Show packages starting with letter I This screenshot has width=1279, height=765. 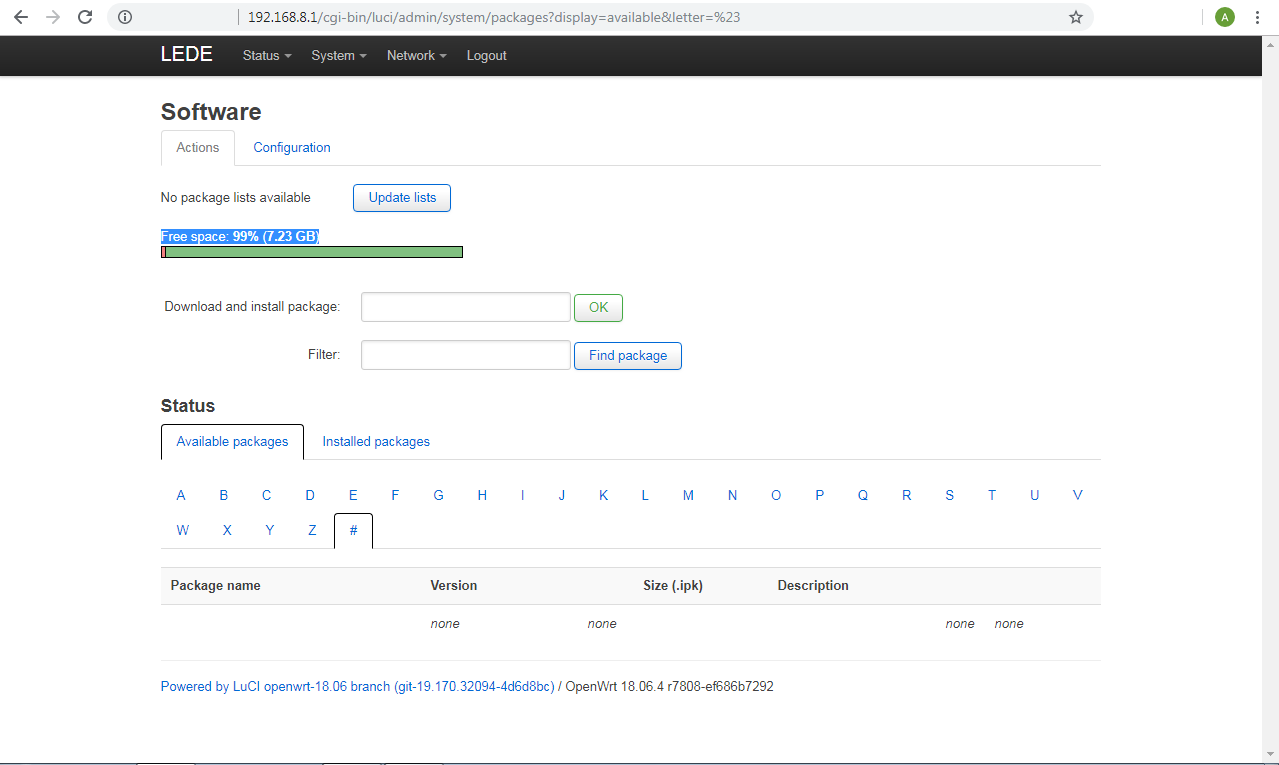tap(522, 496)
